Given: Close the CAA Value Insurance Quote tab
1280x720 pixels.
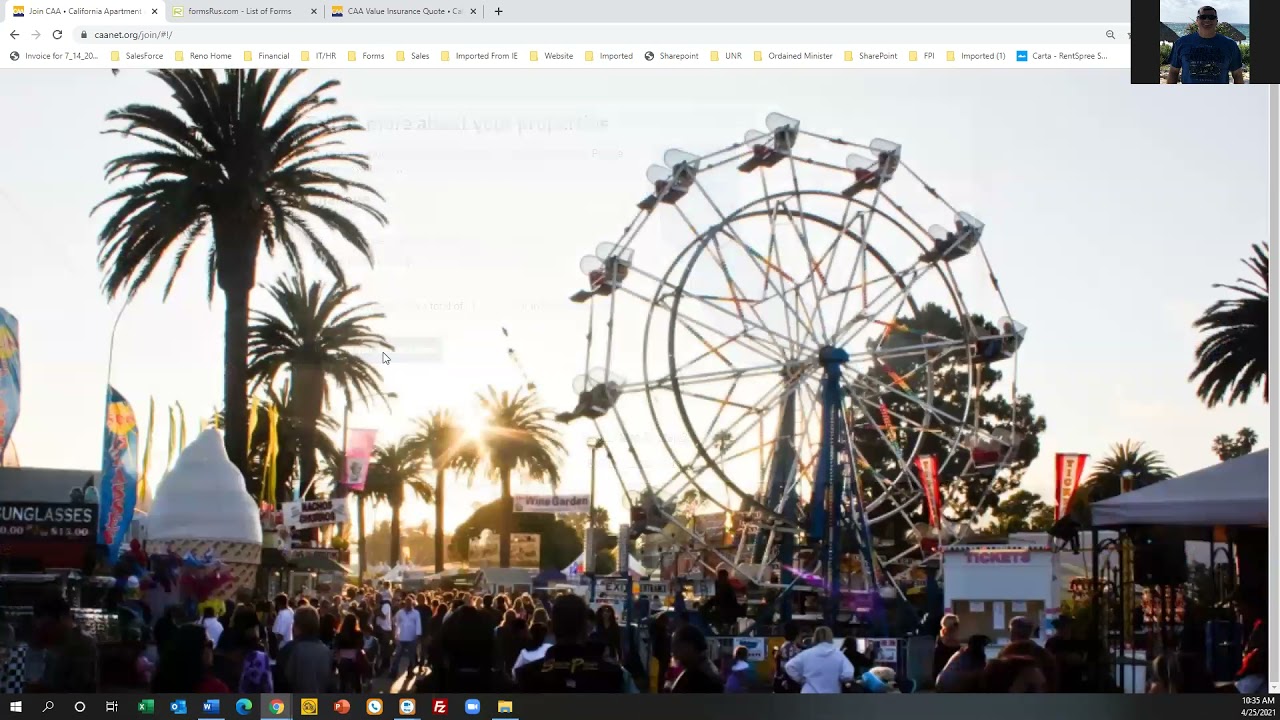Looking at the screenshot, I should click(473, 11).
